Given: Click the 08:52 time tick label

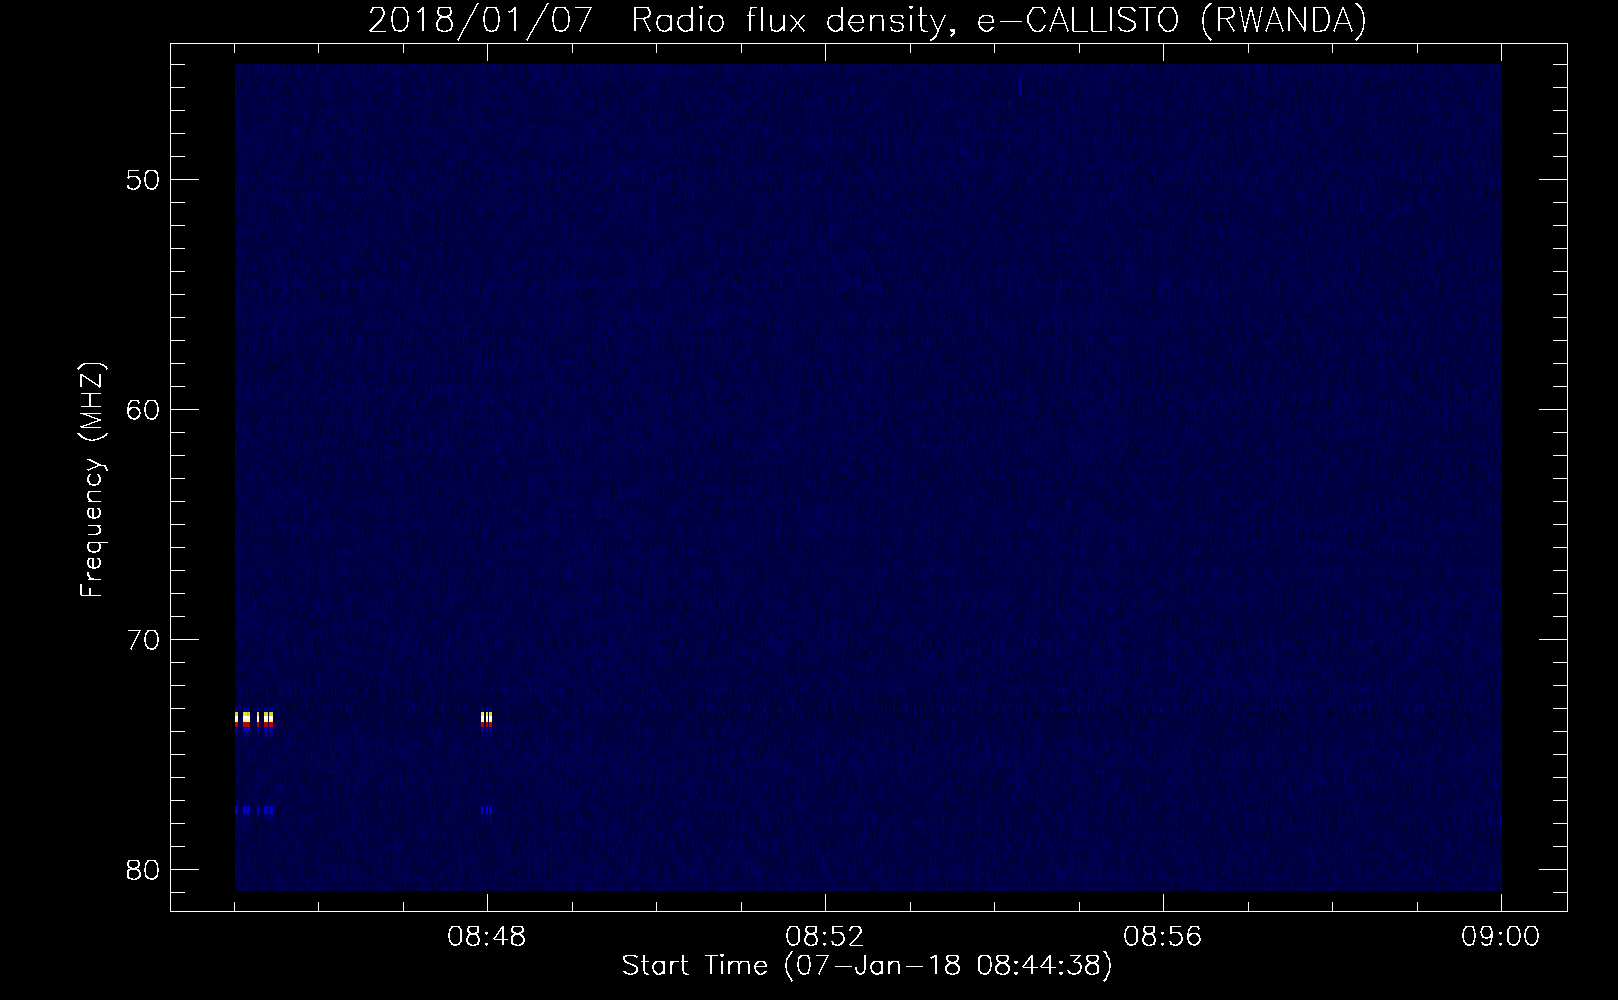Looking at the screenshot, I should click(825, 937).
